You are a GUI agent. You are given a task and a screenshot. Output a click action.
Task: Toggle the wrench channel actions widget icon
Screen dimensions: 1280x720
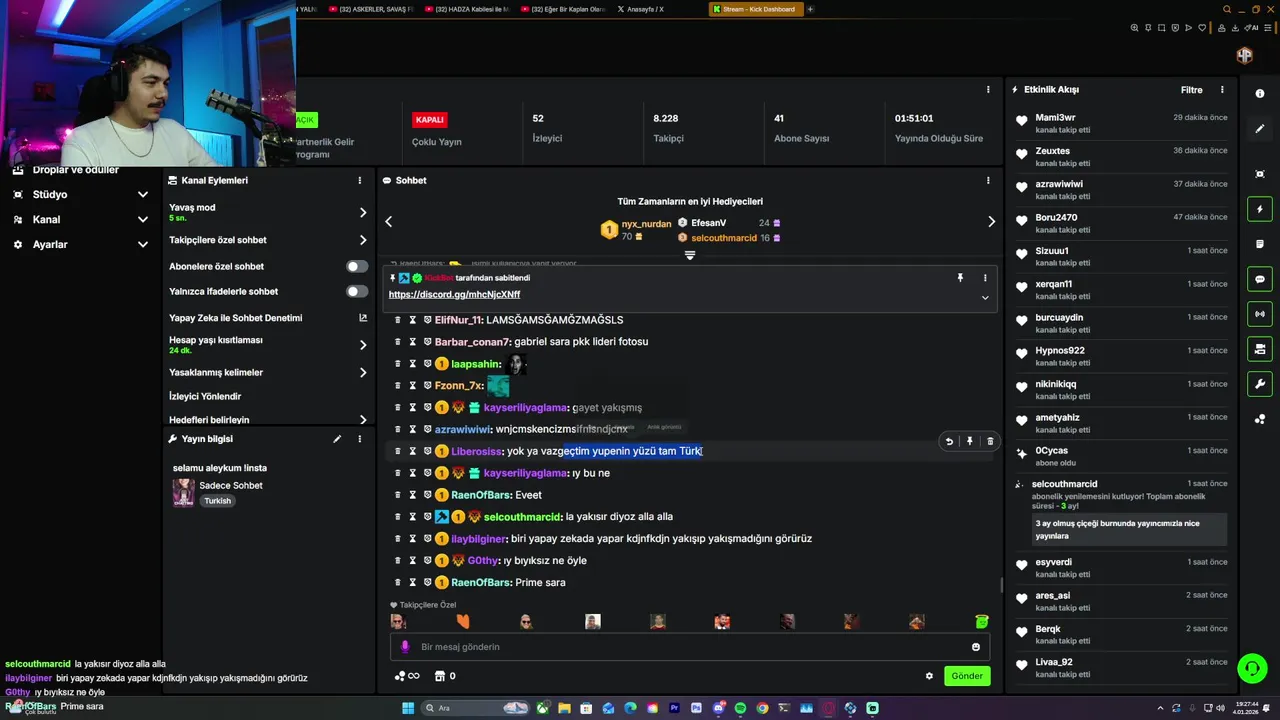[1260, 384]
